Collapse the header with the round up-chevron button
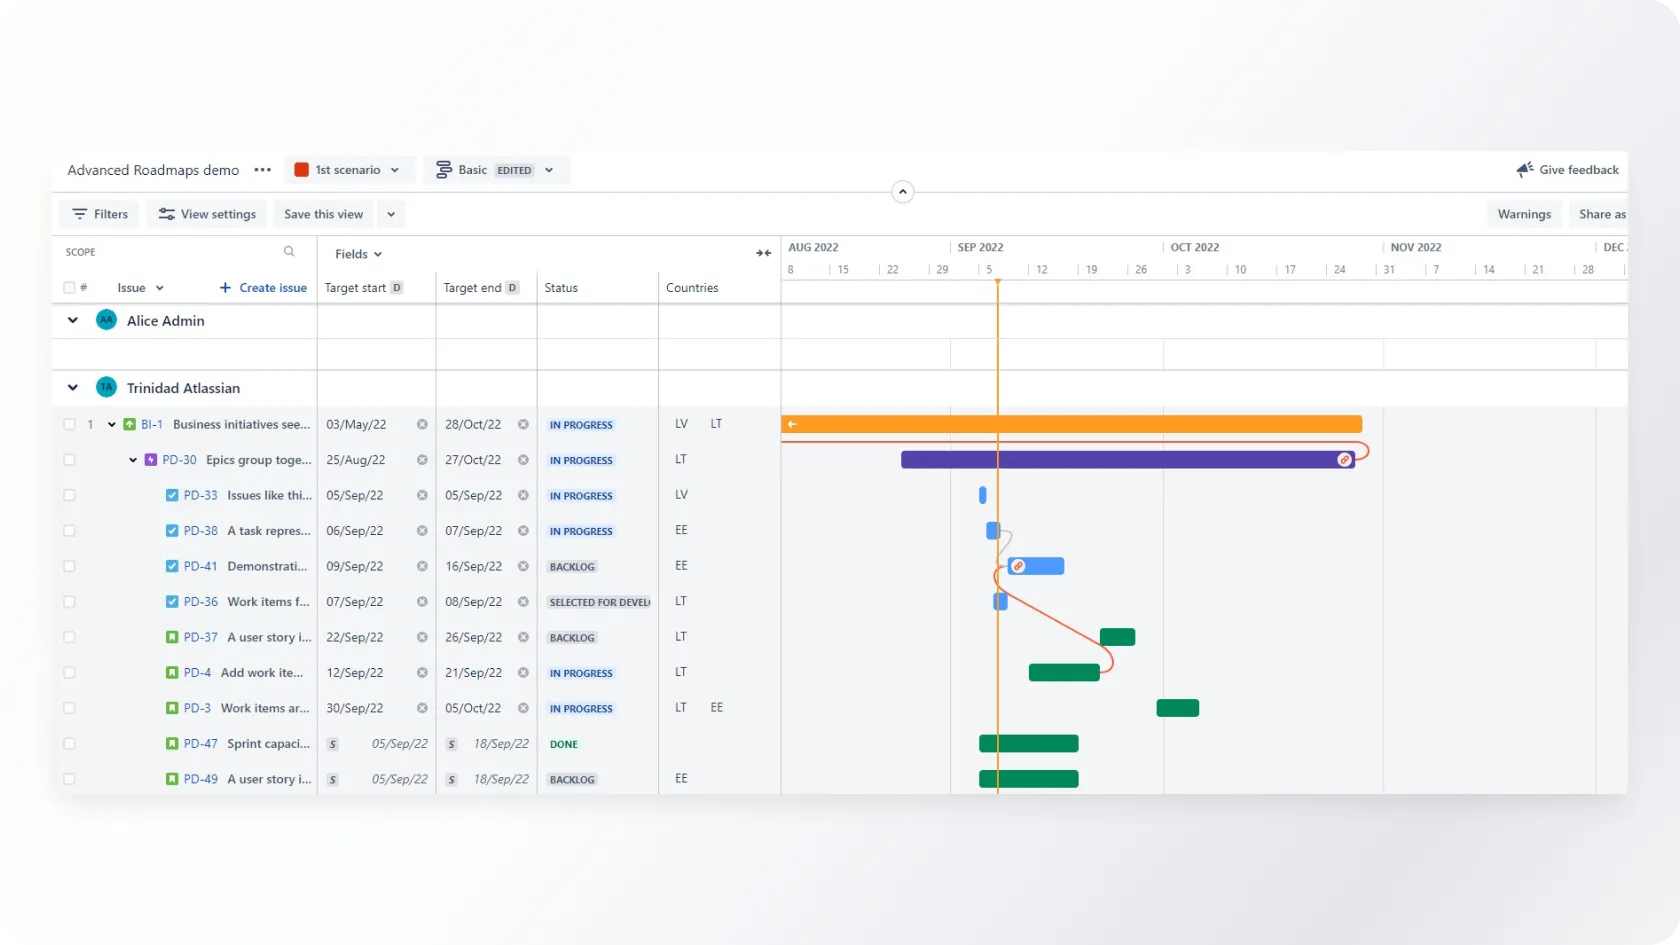This screenshot has width=1680, height=945. point(902,192)
